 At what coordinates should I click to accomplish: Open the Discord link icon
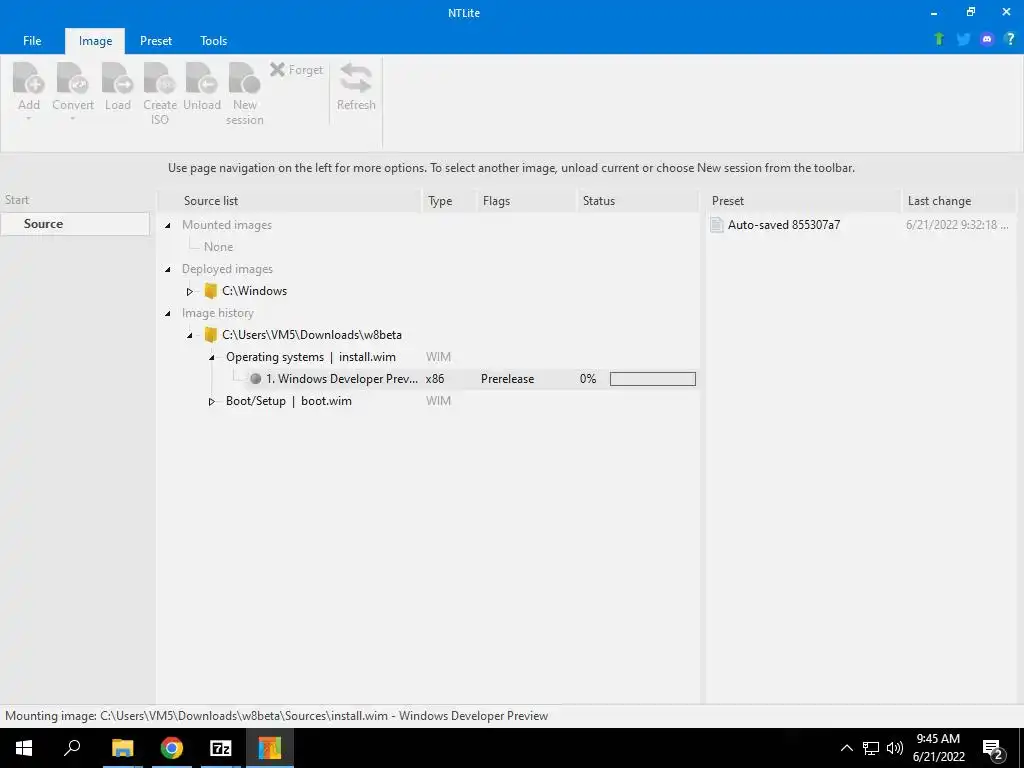[x=987, y=39]
